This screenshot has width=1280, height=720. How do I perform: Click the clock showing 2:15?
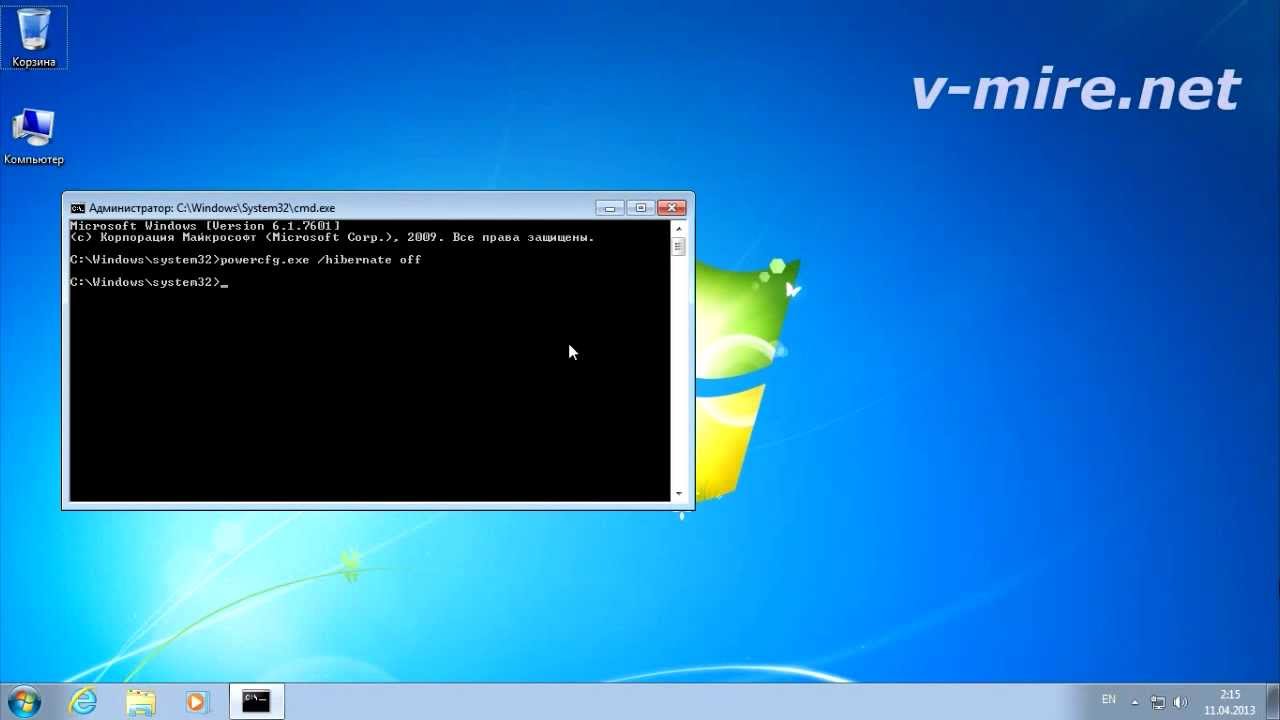[1230, 694]
